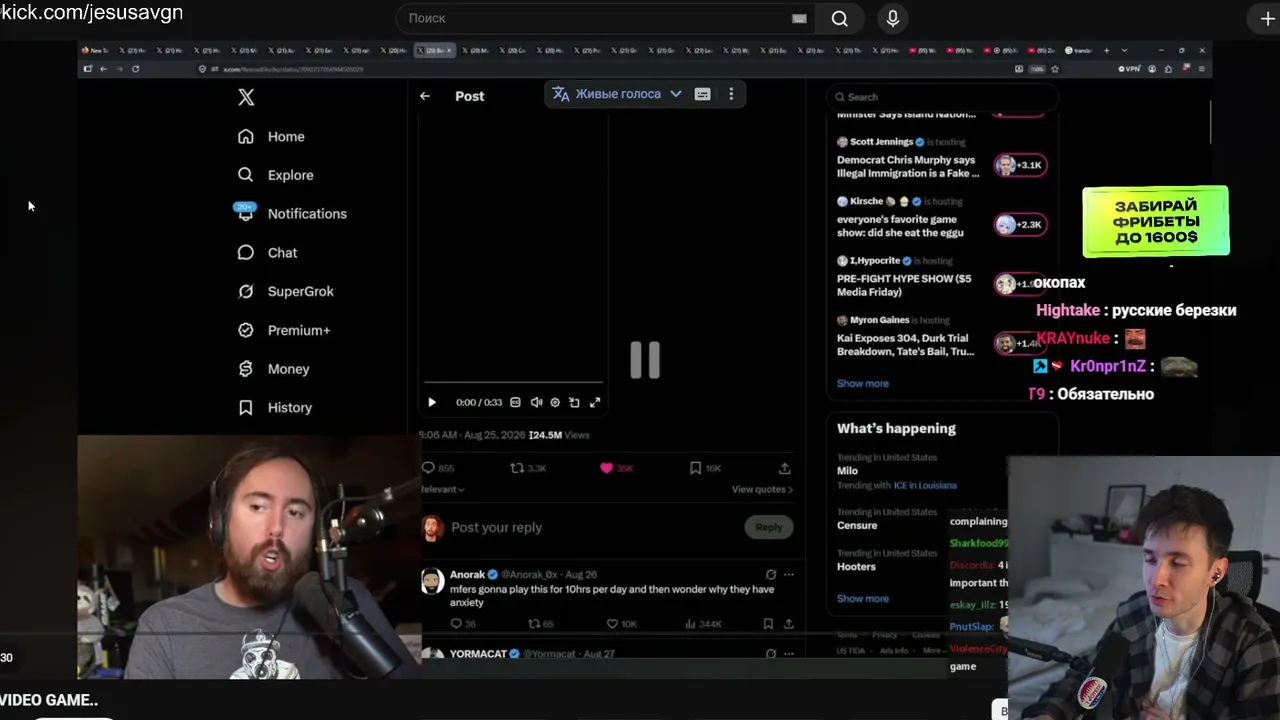Open Scott Jennings live space
1280x720 pixels.
pos(941,158)
